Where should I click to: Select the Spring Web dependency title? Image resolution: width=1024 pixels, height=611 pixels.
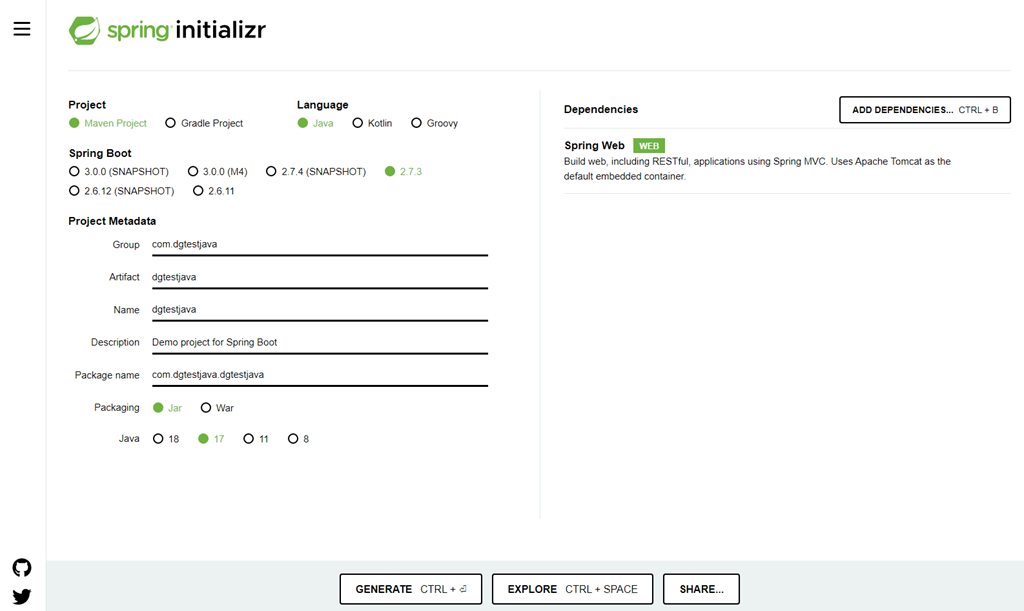point(594,146)
